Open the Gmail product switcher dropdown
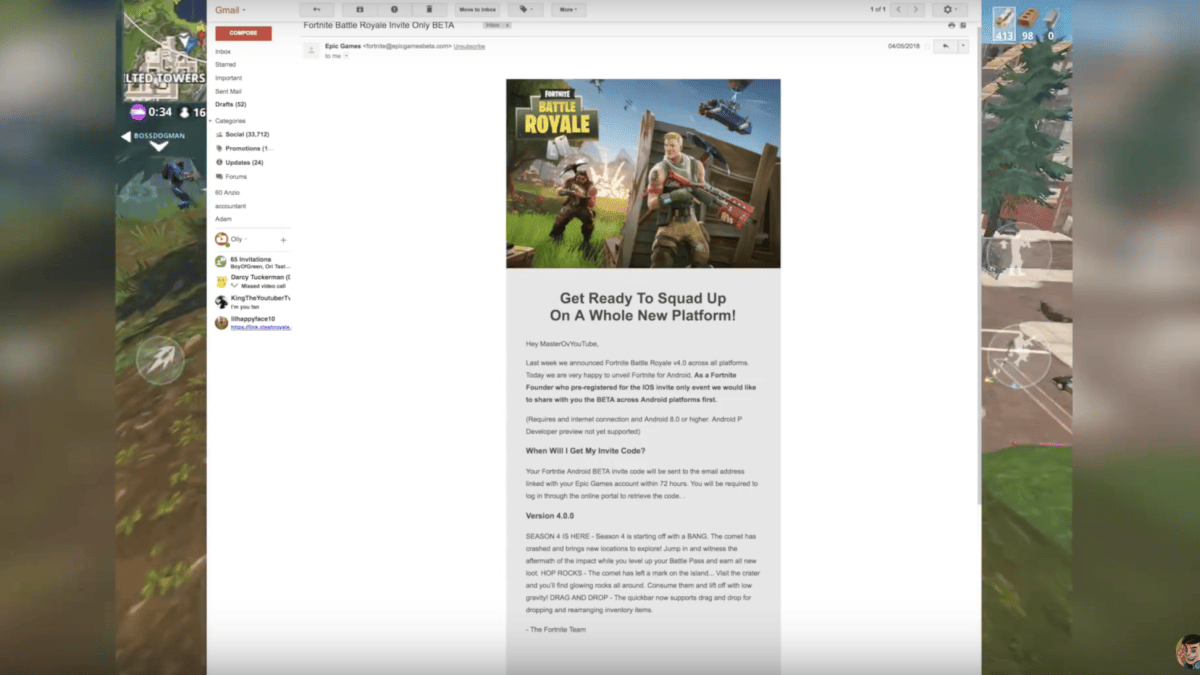The width and height of the screenshot is (1200, 675). pos(231,10)
